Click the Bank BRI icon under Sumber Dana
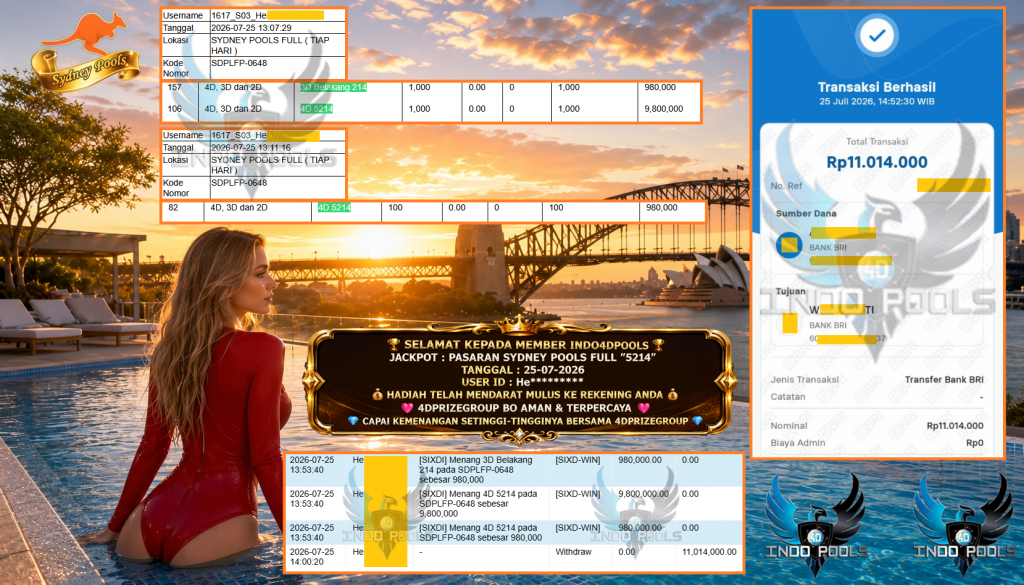Image resolution: width=1024 pixels, height=585 pixels. [789, 245]
